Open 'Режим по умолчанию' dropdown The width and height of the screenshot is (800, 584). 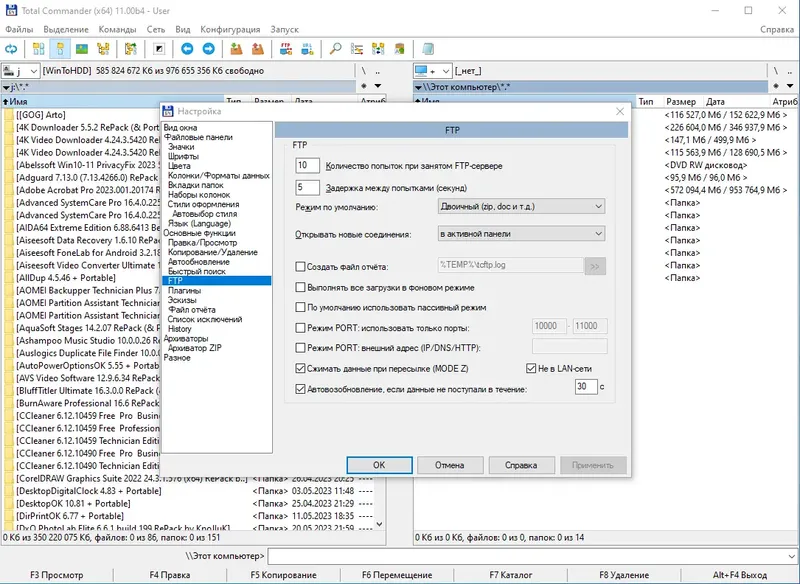click(x=521, y=207)
